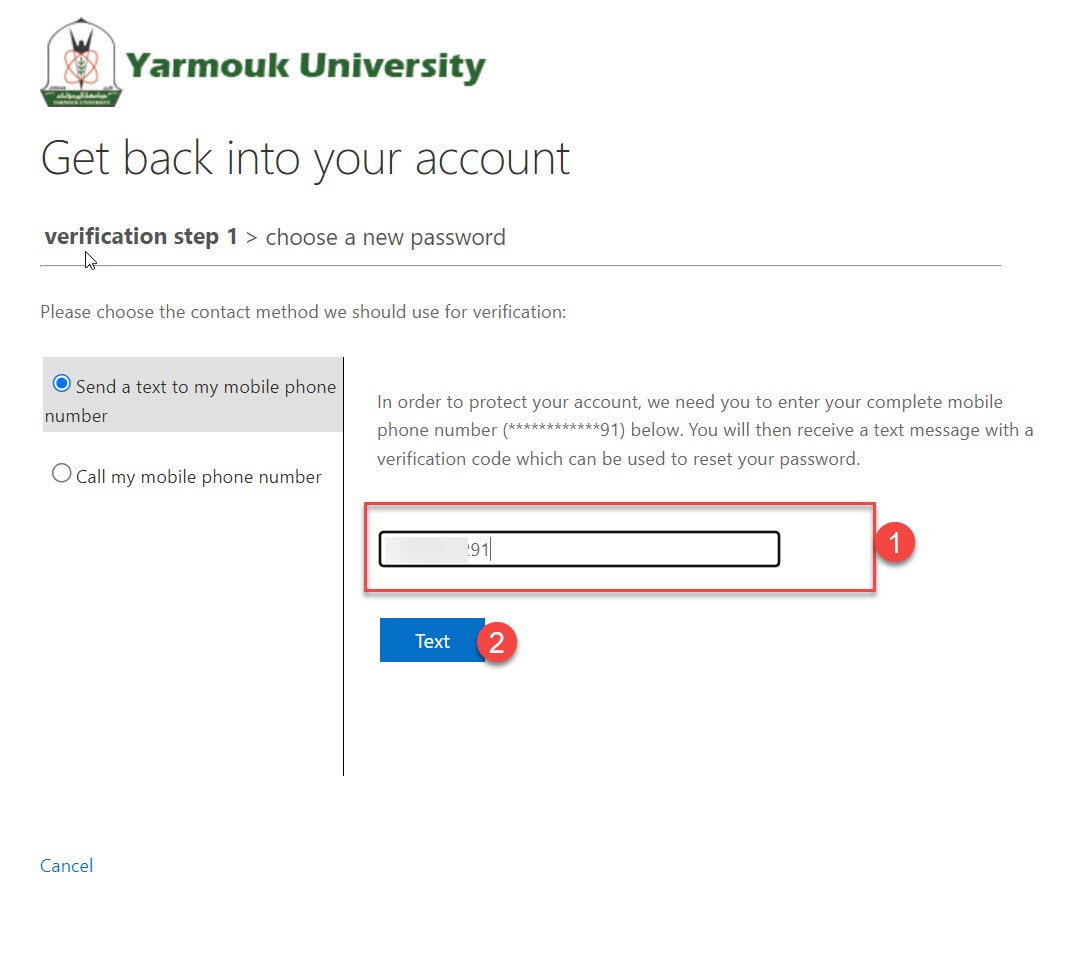Click the verification step 1 breadcrumb
This screenshot has height=971, width=1088.
pos(141,237)
